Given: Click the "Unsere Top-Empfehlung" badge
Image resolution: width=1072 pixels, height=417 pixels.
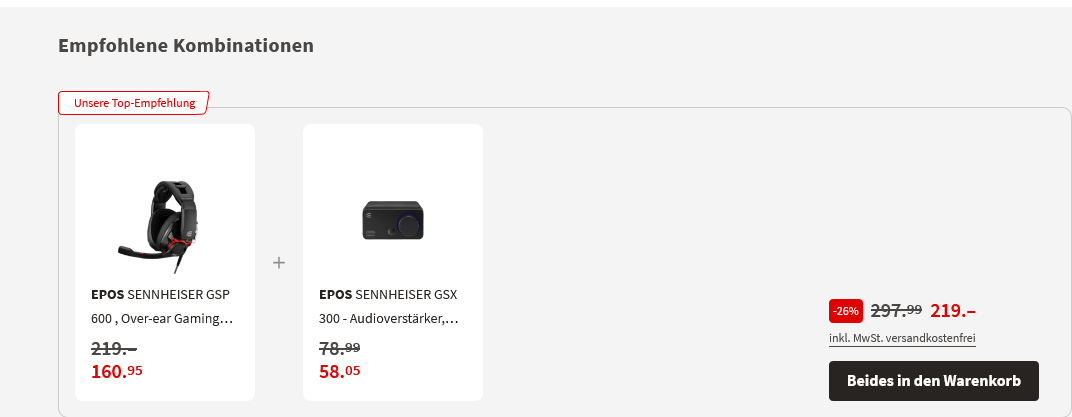Looking at the screenshot, I should point(134,103).
